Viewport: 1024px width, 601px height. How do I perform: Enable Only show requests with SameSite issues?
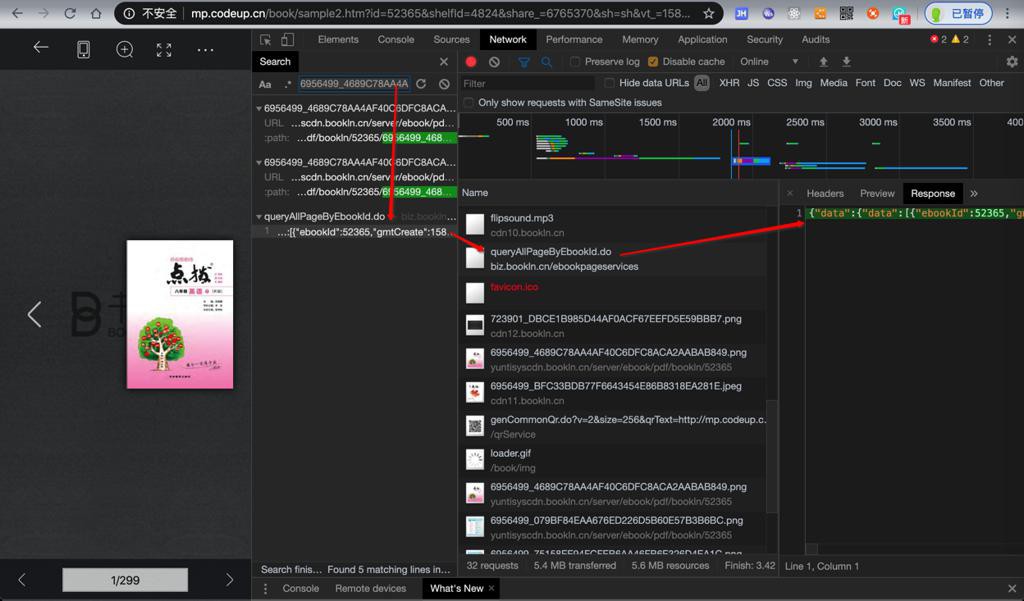click(468, 103)
